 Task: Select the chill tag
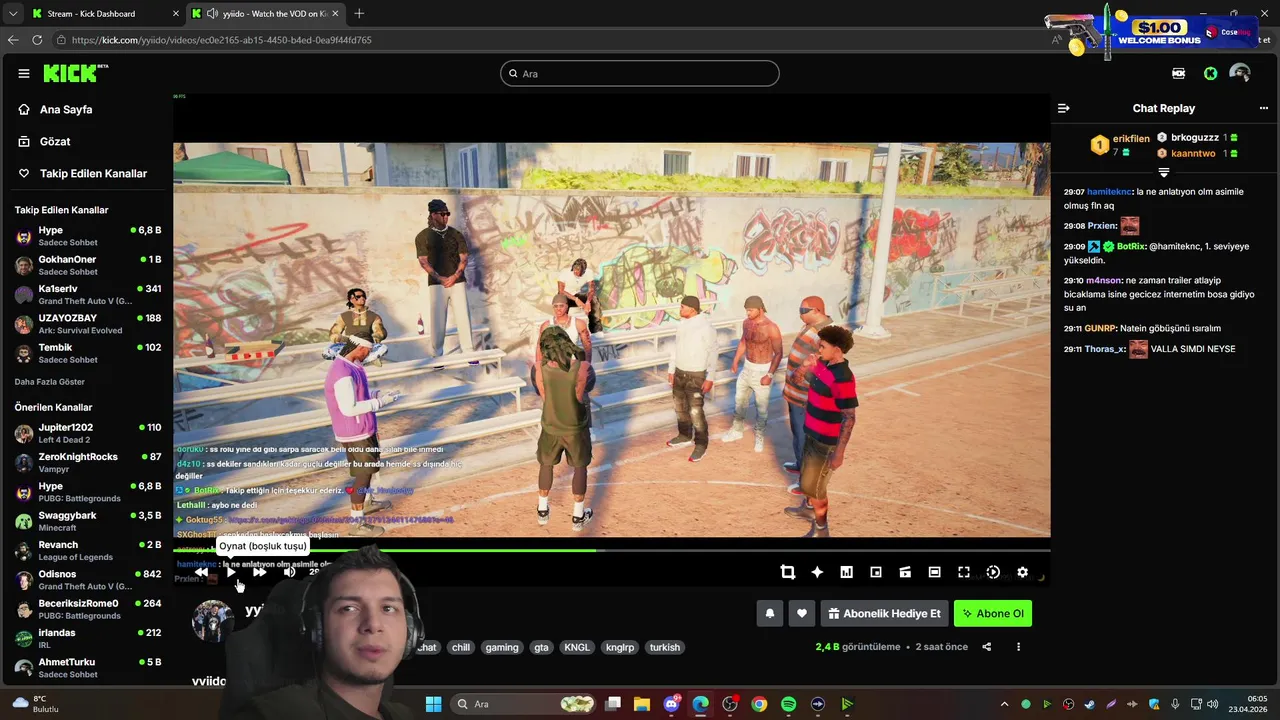coord(461,647)
